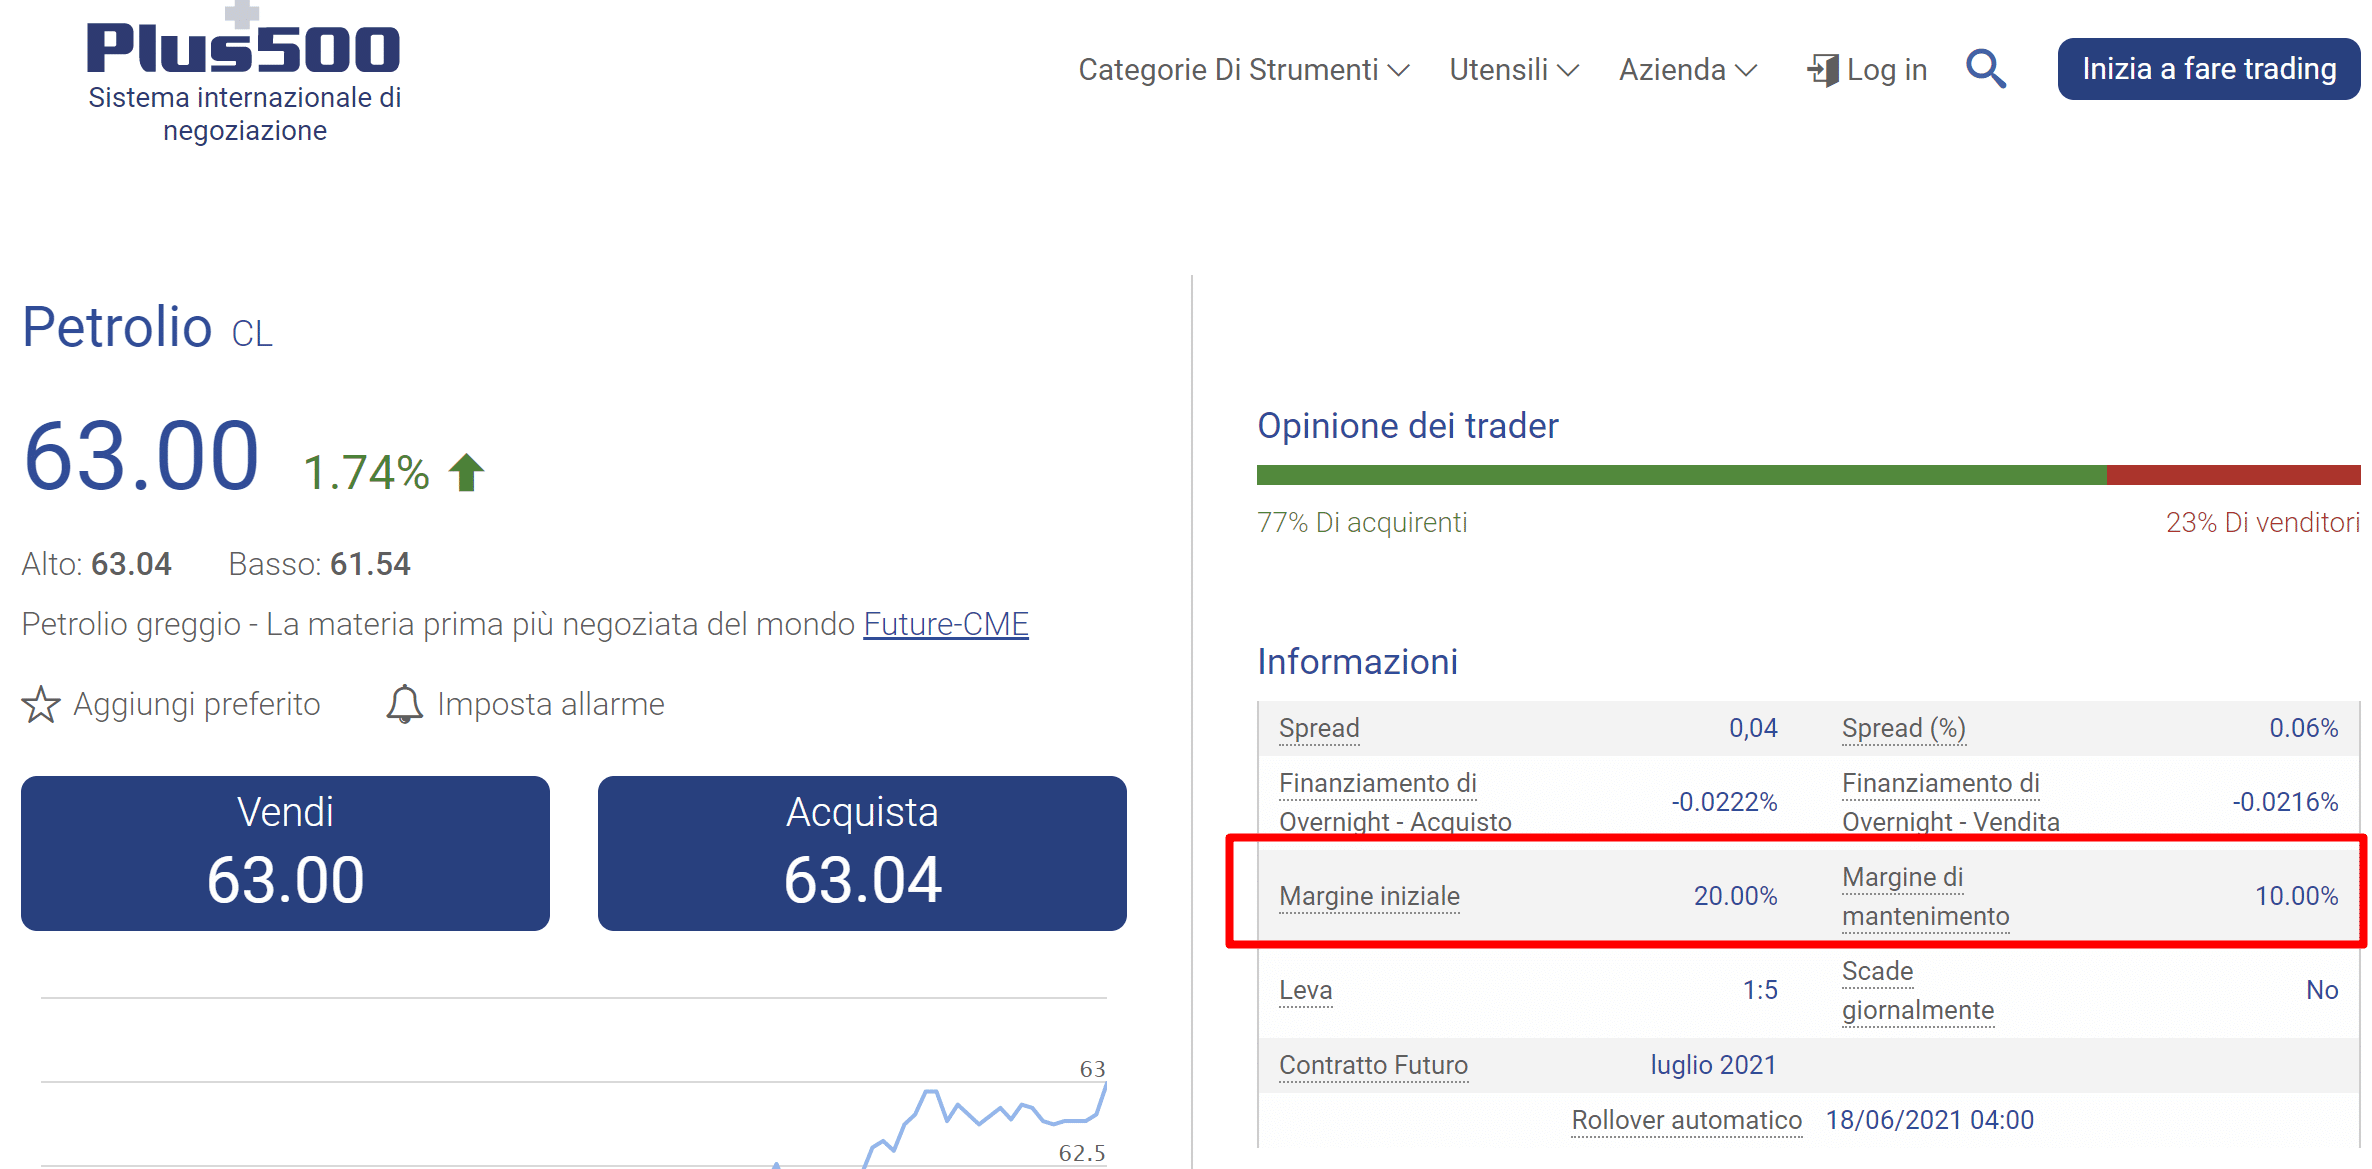
Task: Click the Spread label
Action: tap(1319, 728)
